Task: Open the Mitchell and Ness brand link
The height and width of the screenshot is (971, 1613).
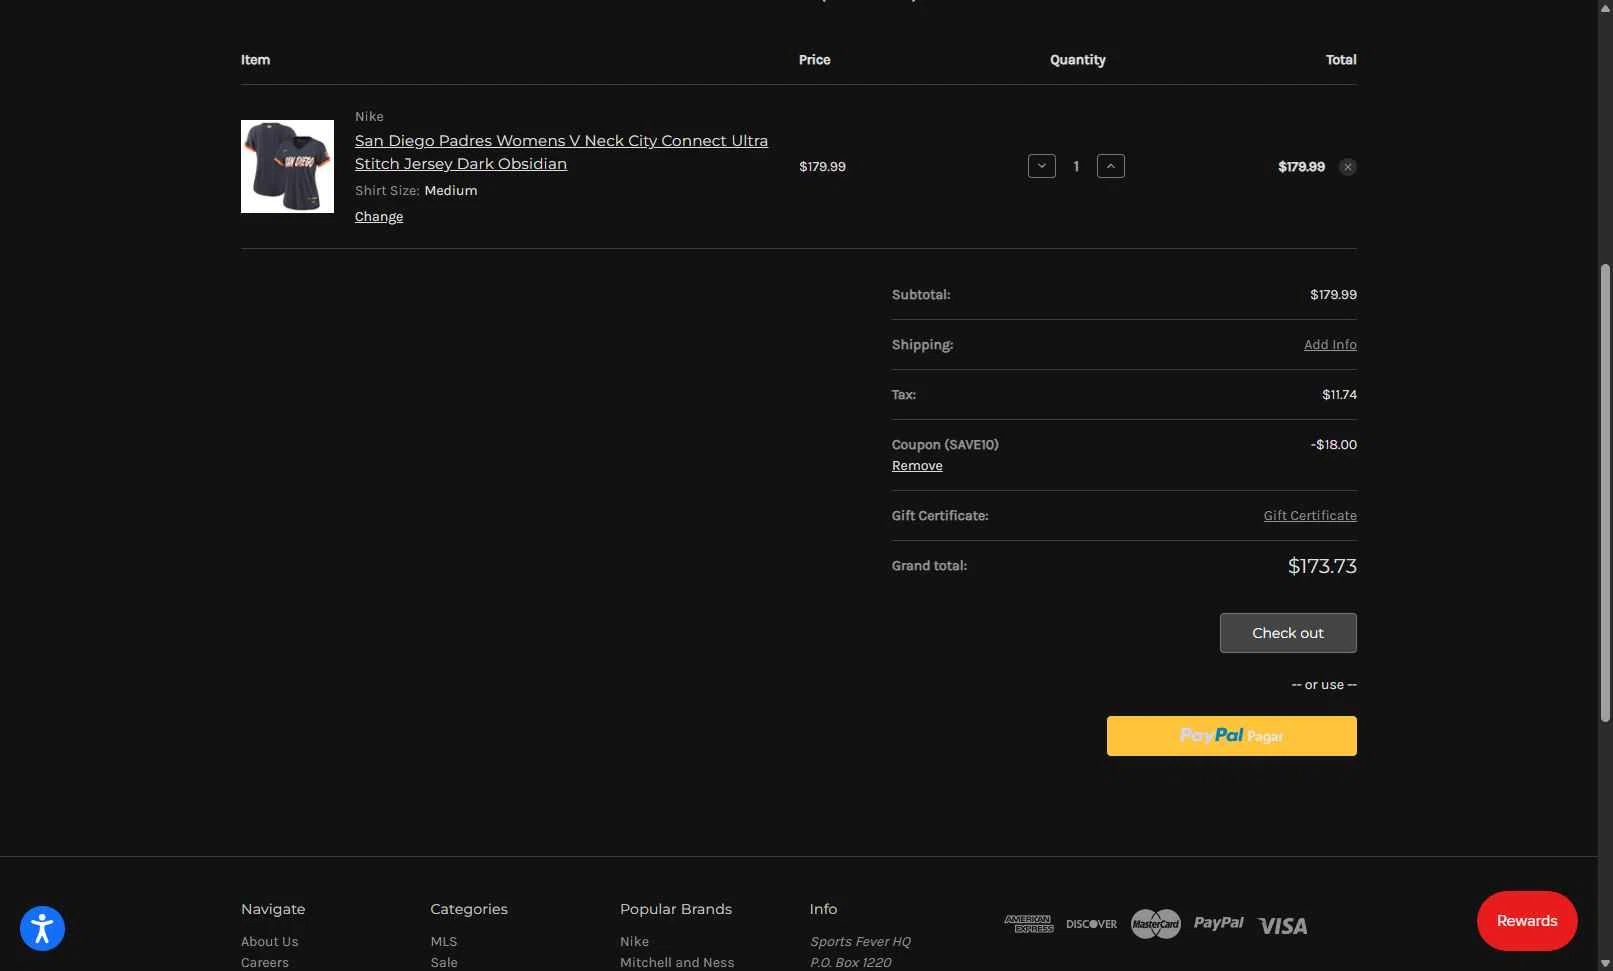Action: (x=677, y=963)
